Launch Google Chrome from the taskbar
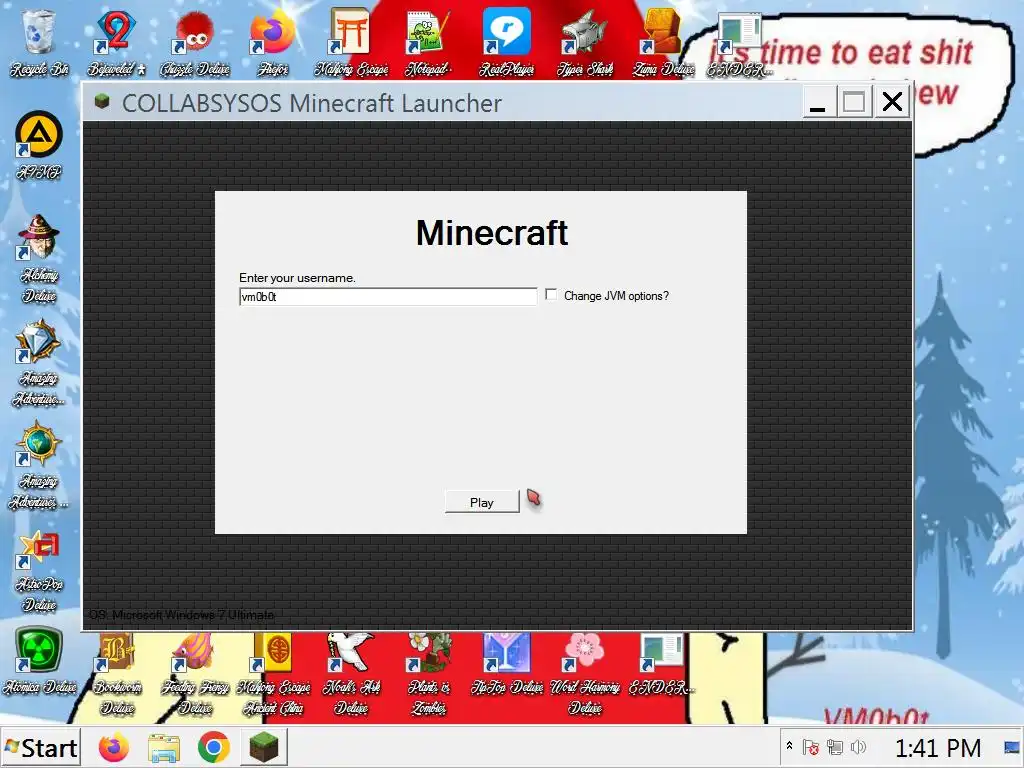The height and width of the screenshot is (768, 1024). pos(214,747)
